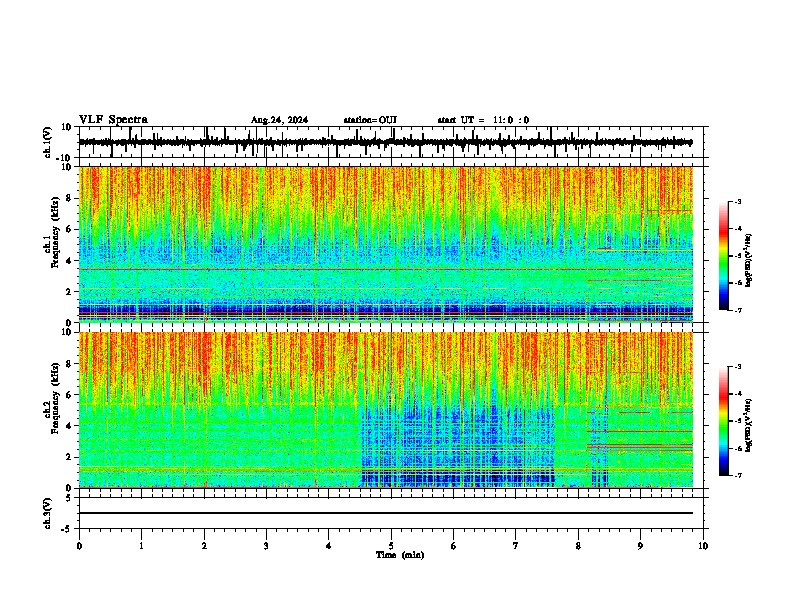Image resolution: width=792 pixels, height=612 pixels.
Task: Click the ch.1 "Frequency (kHz)" axis label
Action: tap(55, 232)
